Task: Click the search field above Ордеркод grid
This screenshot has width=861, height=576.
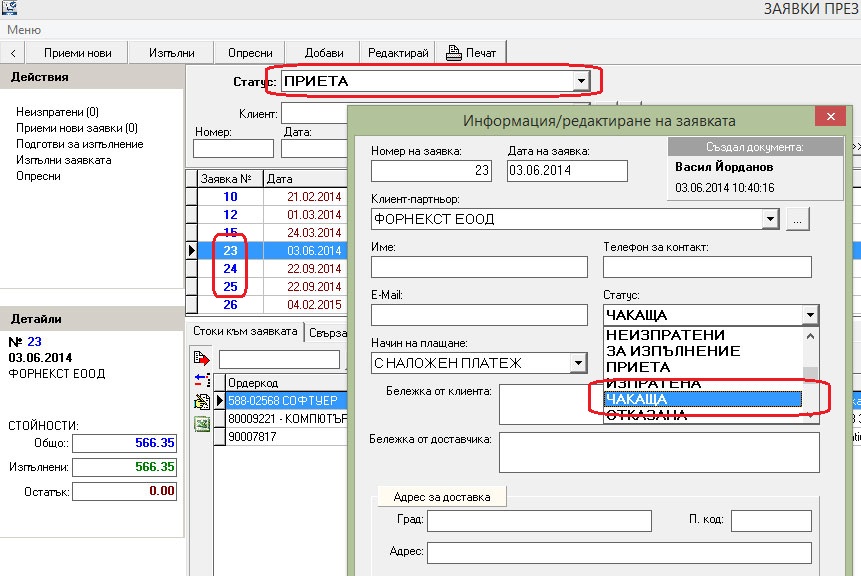Action: tap(279, 360)
